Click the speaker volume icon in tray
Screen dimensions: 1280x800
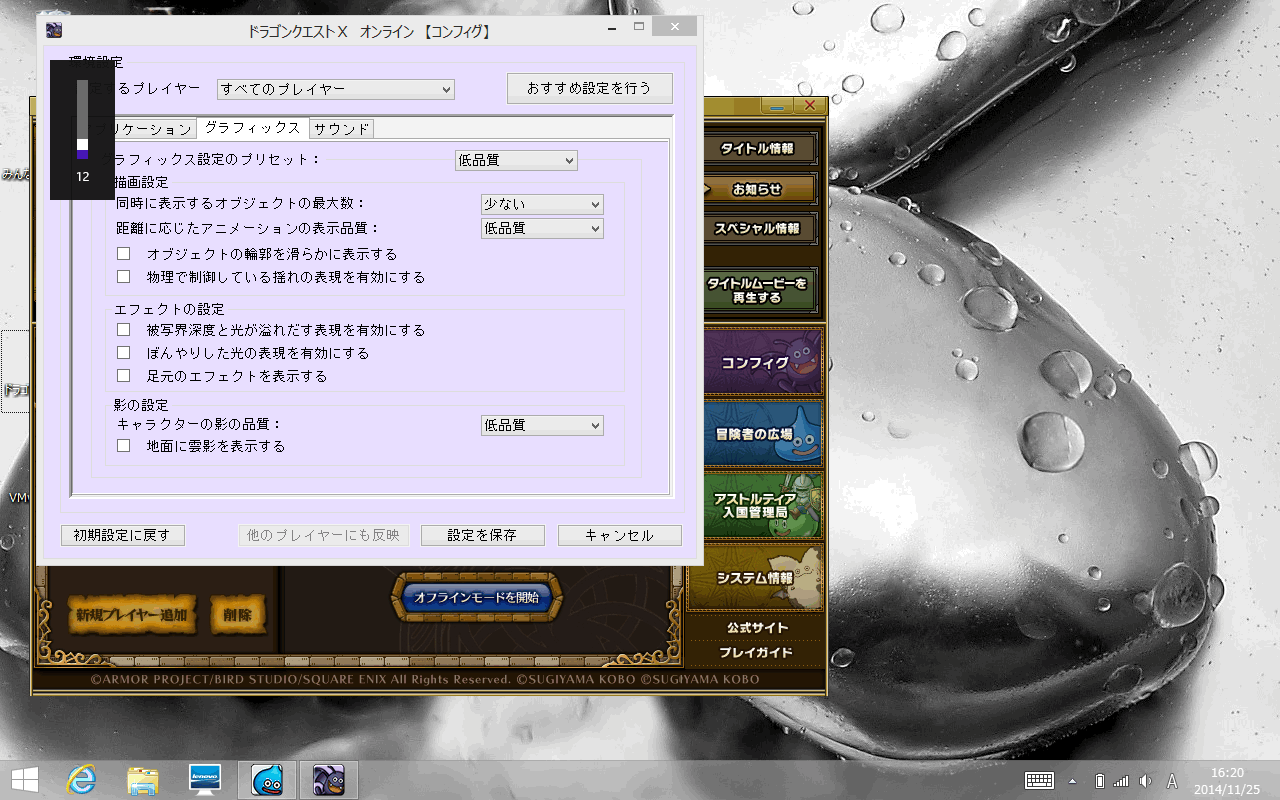1145,780
